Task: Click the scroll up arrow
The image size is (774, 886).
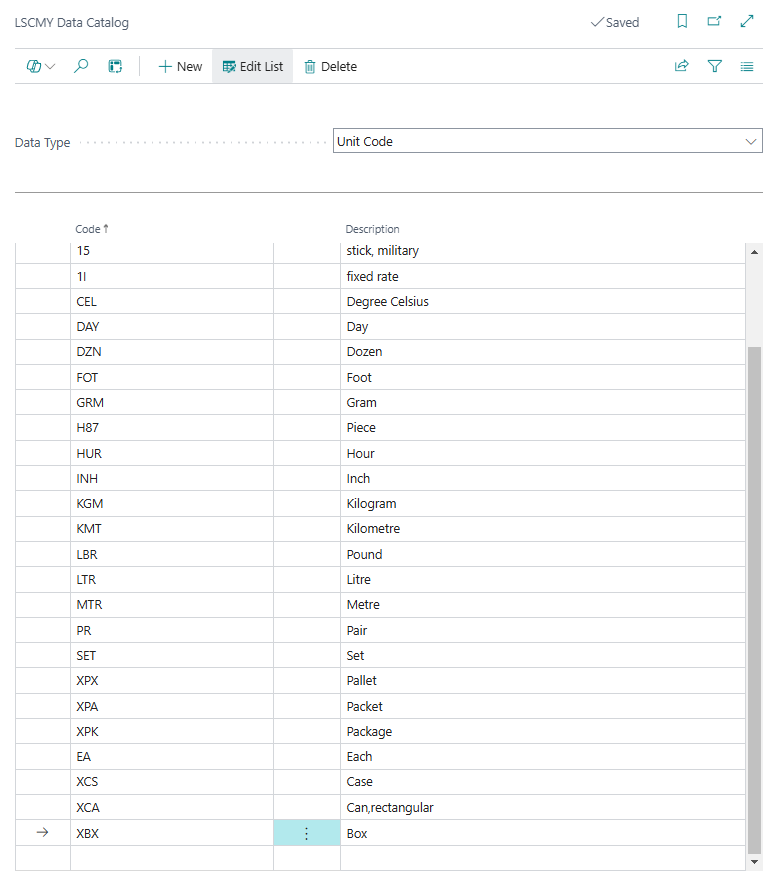Action: (754, 252)
